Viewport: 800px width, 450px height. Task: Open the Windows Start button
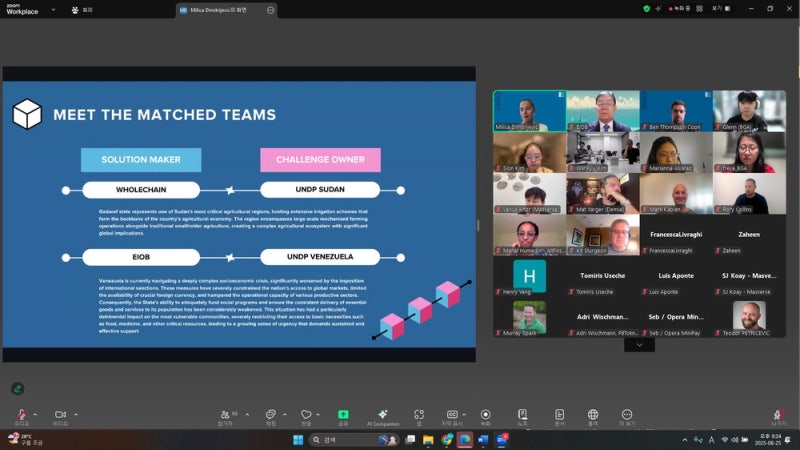298,440
